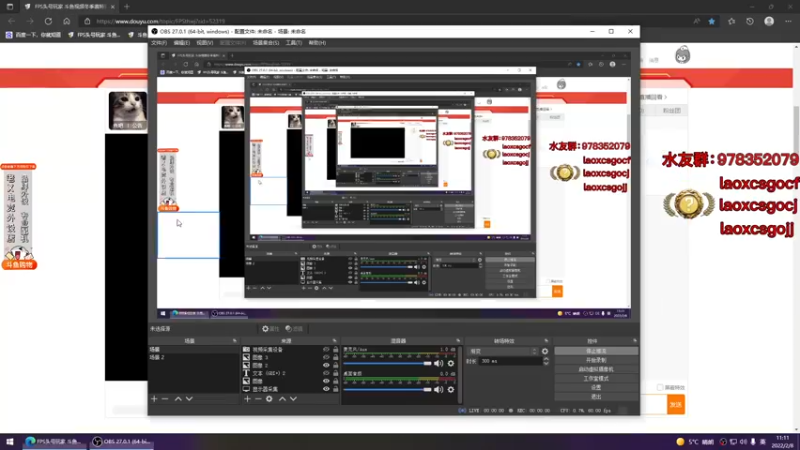Enable 工作室模式 in OBS controls
The width and height of the screenshot is (800, 450).
coord(596,379)
